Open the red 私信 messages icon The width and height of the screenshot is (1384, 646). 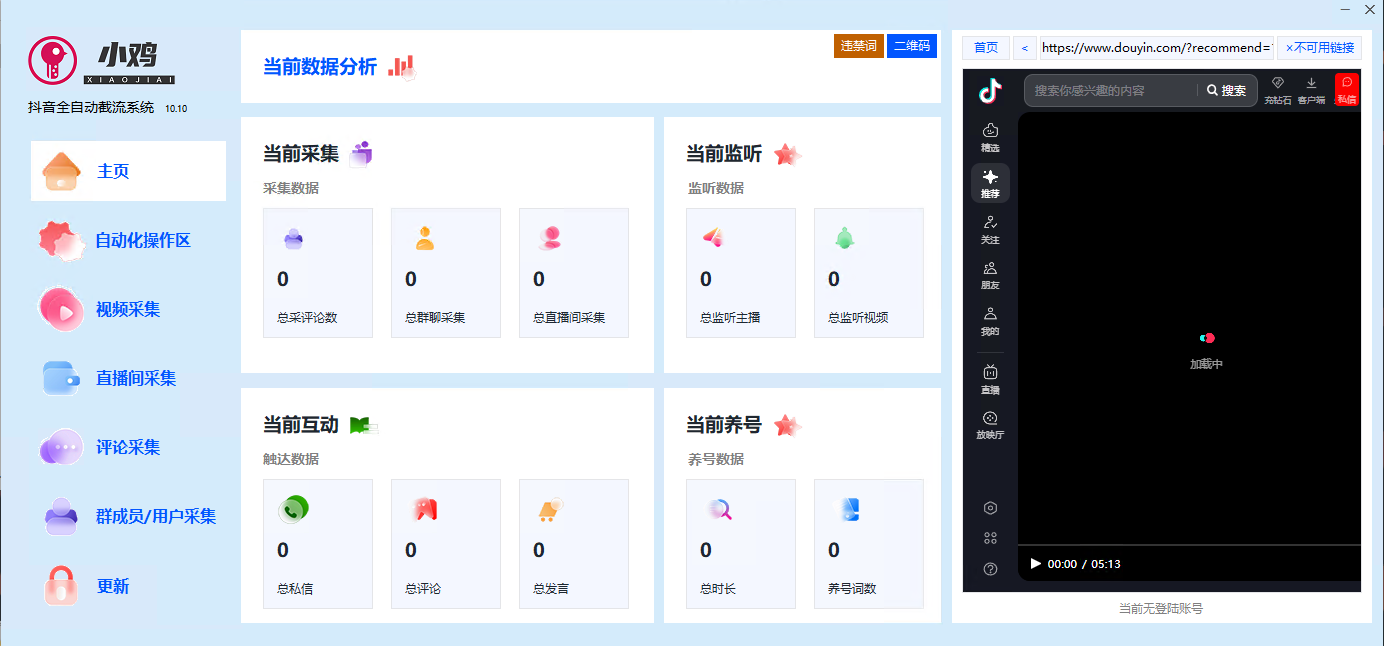(x=1347, y=88)
